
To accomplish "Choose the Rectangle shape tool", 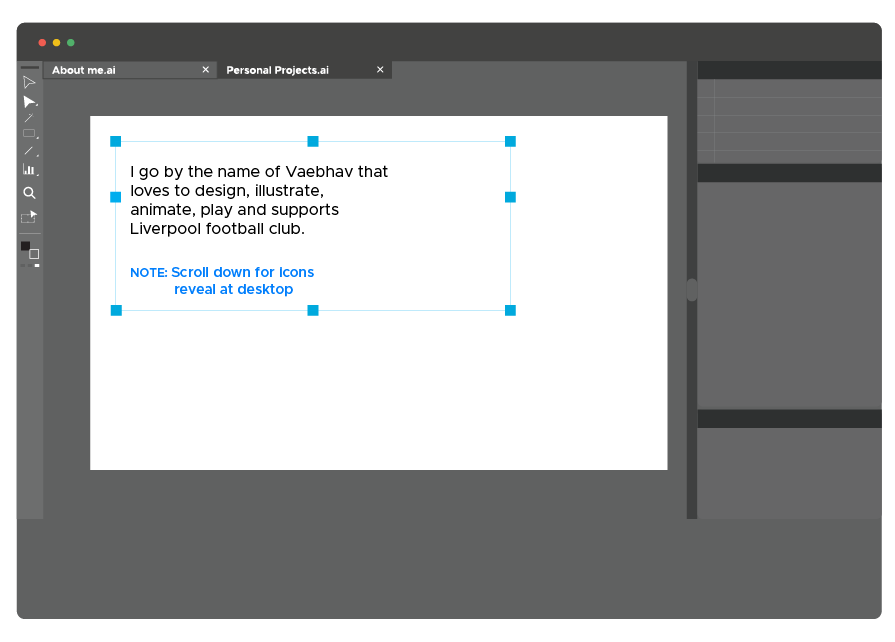I will click(x=29, y=134).
